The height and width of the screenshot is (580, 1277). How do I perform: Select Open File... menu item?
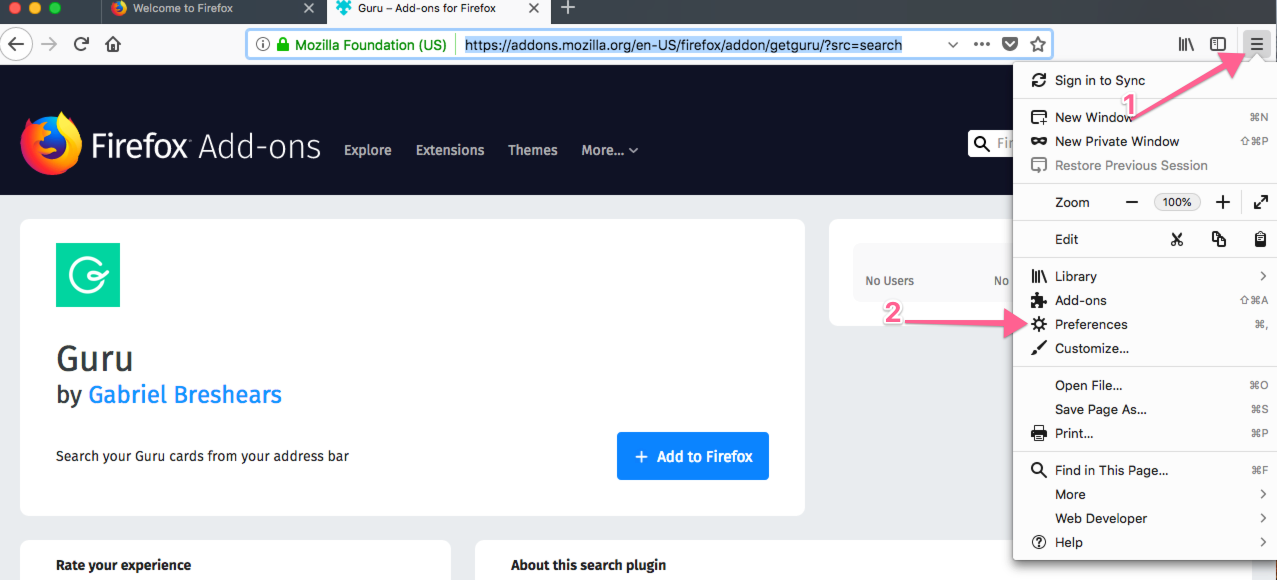pos(1146,385)
